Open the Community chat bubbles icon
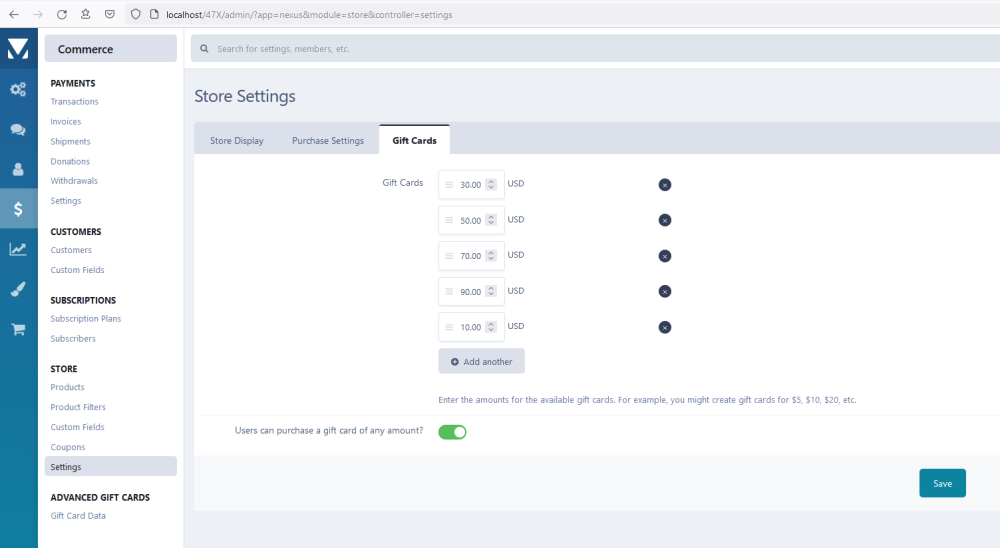 pyautogui.click(x=18, y=130)
